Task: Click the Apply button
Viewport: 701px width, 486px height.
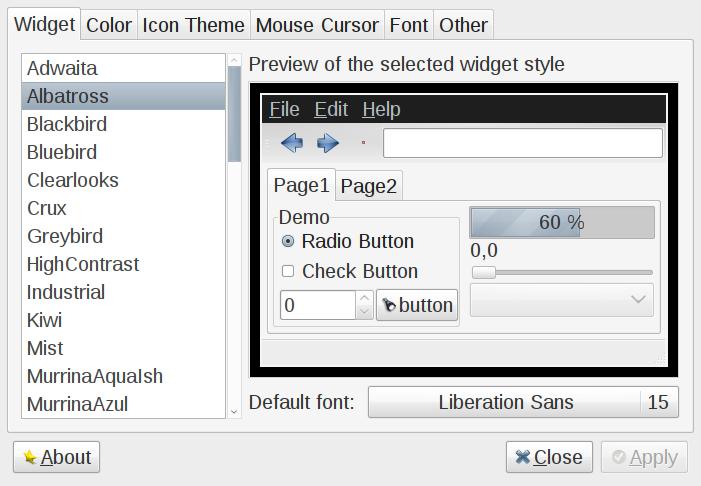Action: pyautogui.click(x=644, y=457)
